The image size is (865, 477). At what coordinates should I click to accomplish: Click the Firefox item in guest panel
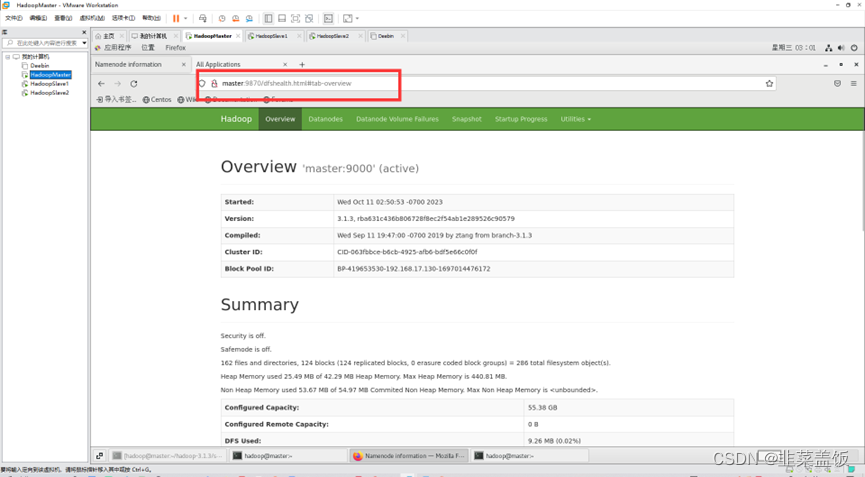175,48
